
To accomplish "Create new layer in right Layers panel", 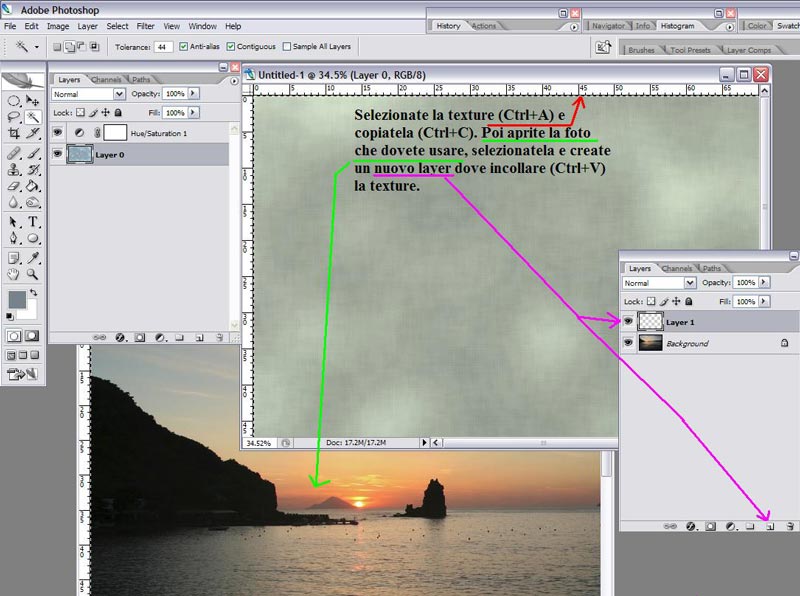I will point(770,526).
